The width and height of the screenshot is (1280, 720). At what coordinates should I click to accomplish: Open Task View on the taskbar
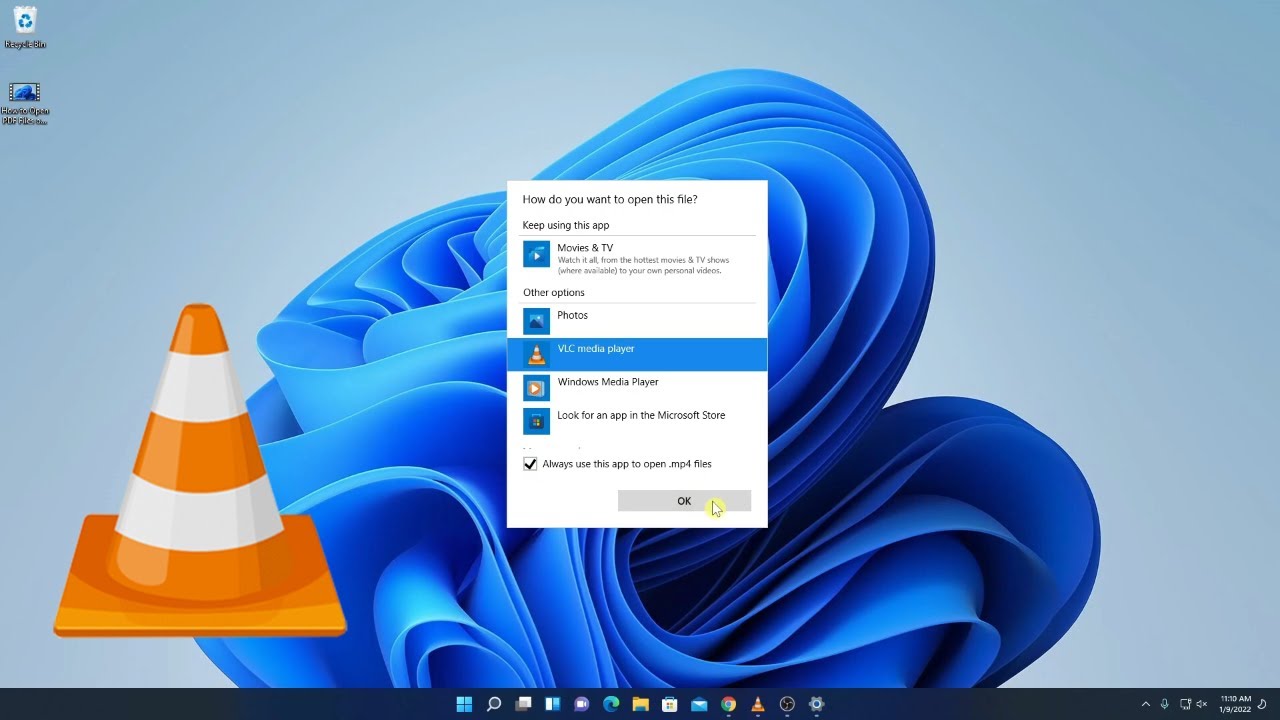[523, 704]
